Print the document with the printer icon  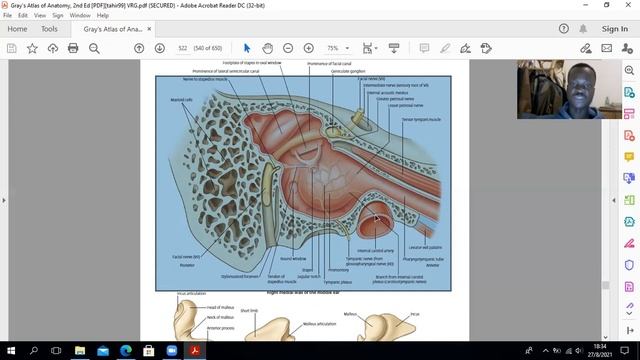click(x=73, y=48)
